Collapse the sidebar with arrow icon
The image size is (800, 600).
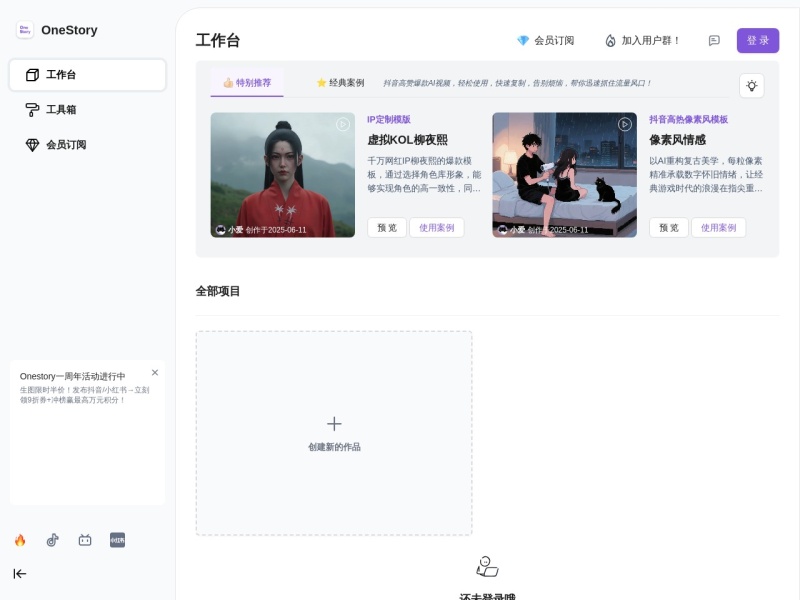point(20,573)
